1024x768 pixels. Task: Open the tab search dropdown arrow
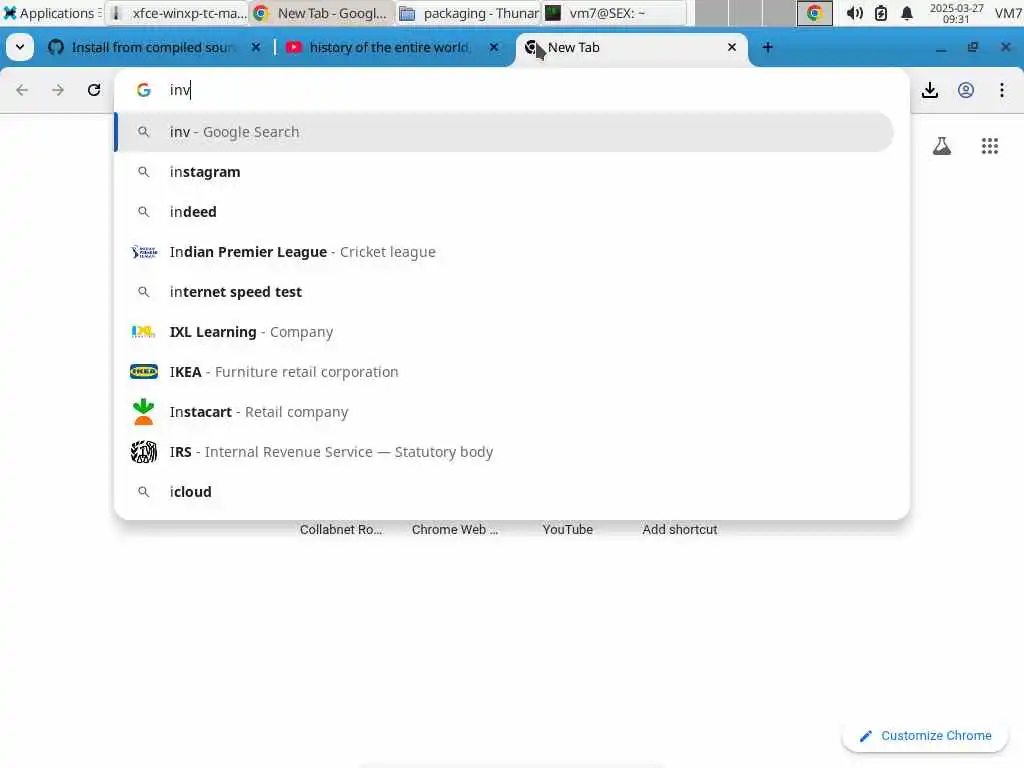(x=20, y=47)
